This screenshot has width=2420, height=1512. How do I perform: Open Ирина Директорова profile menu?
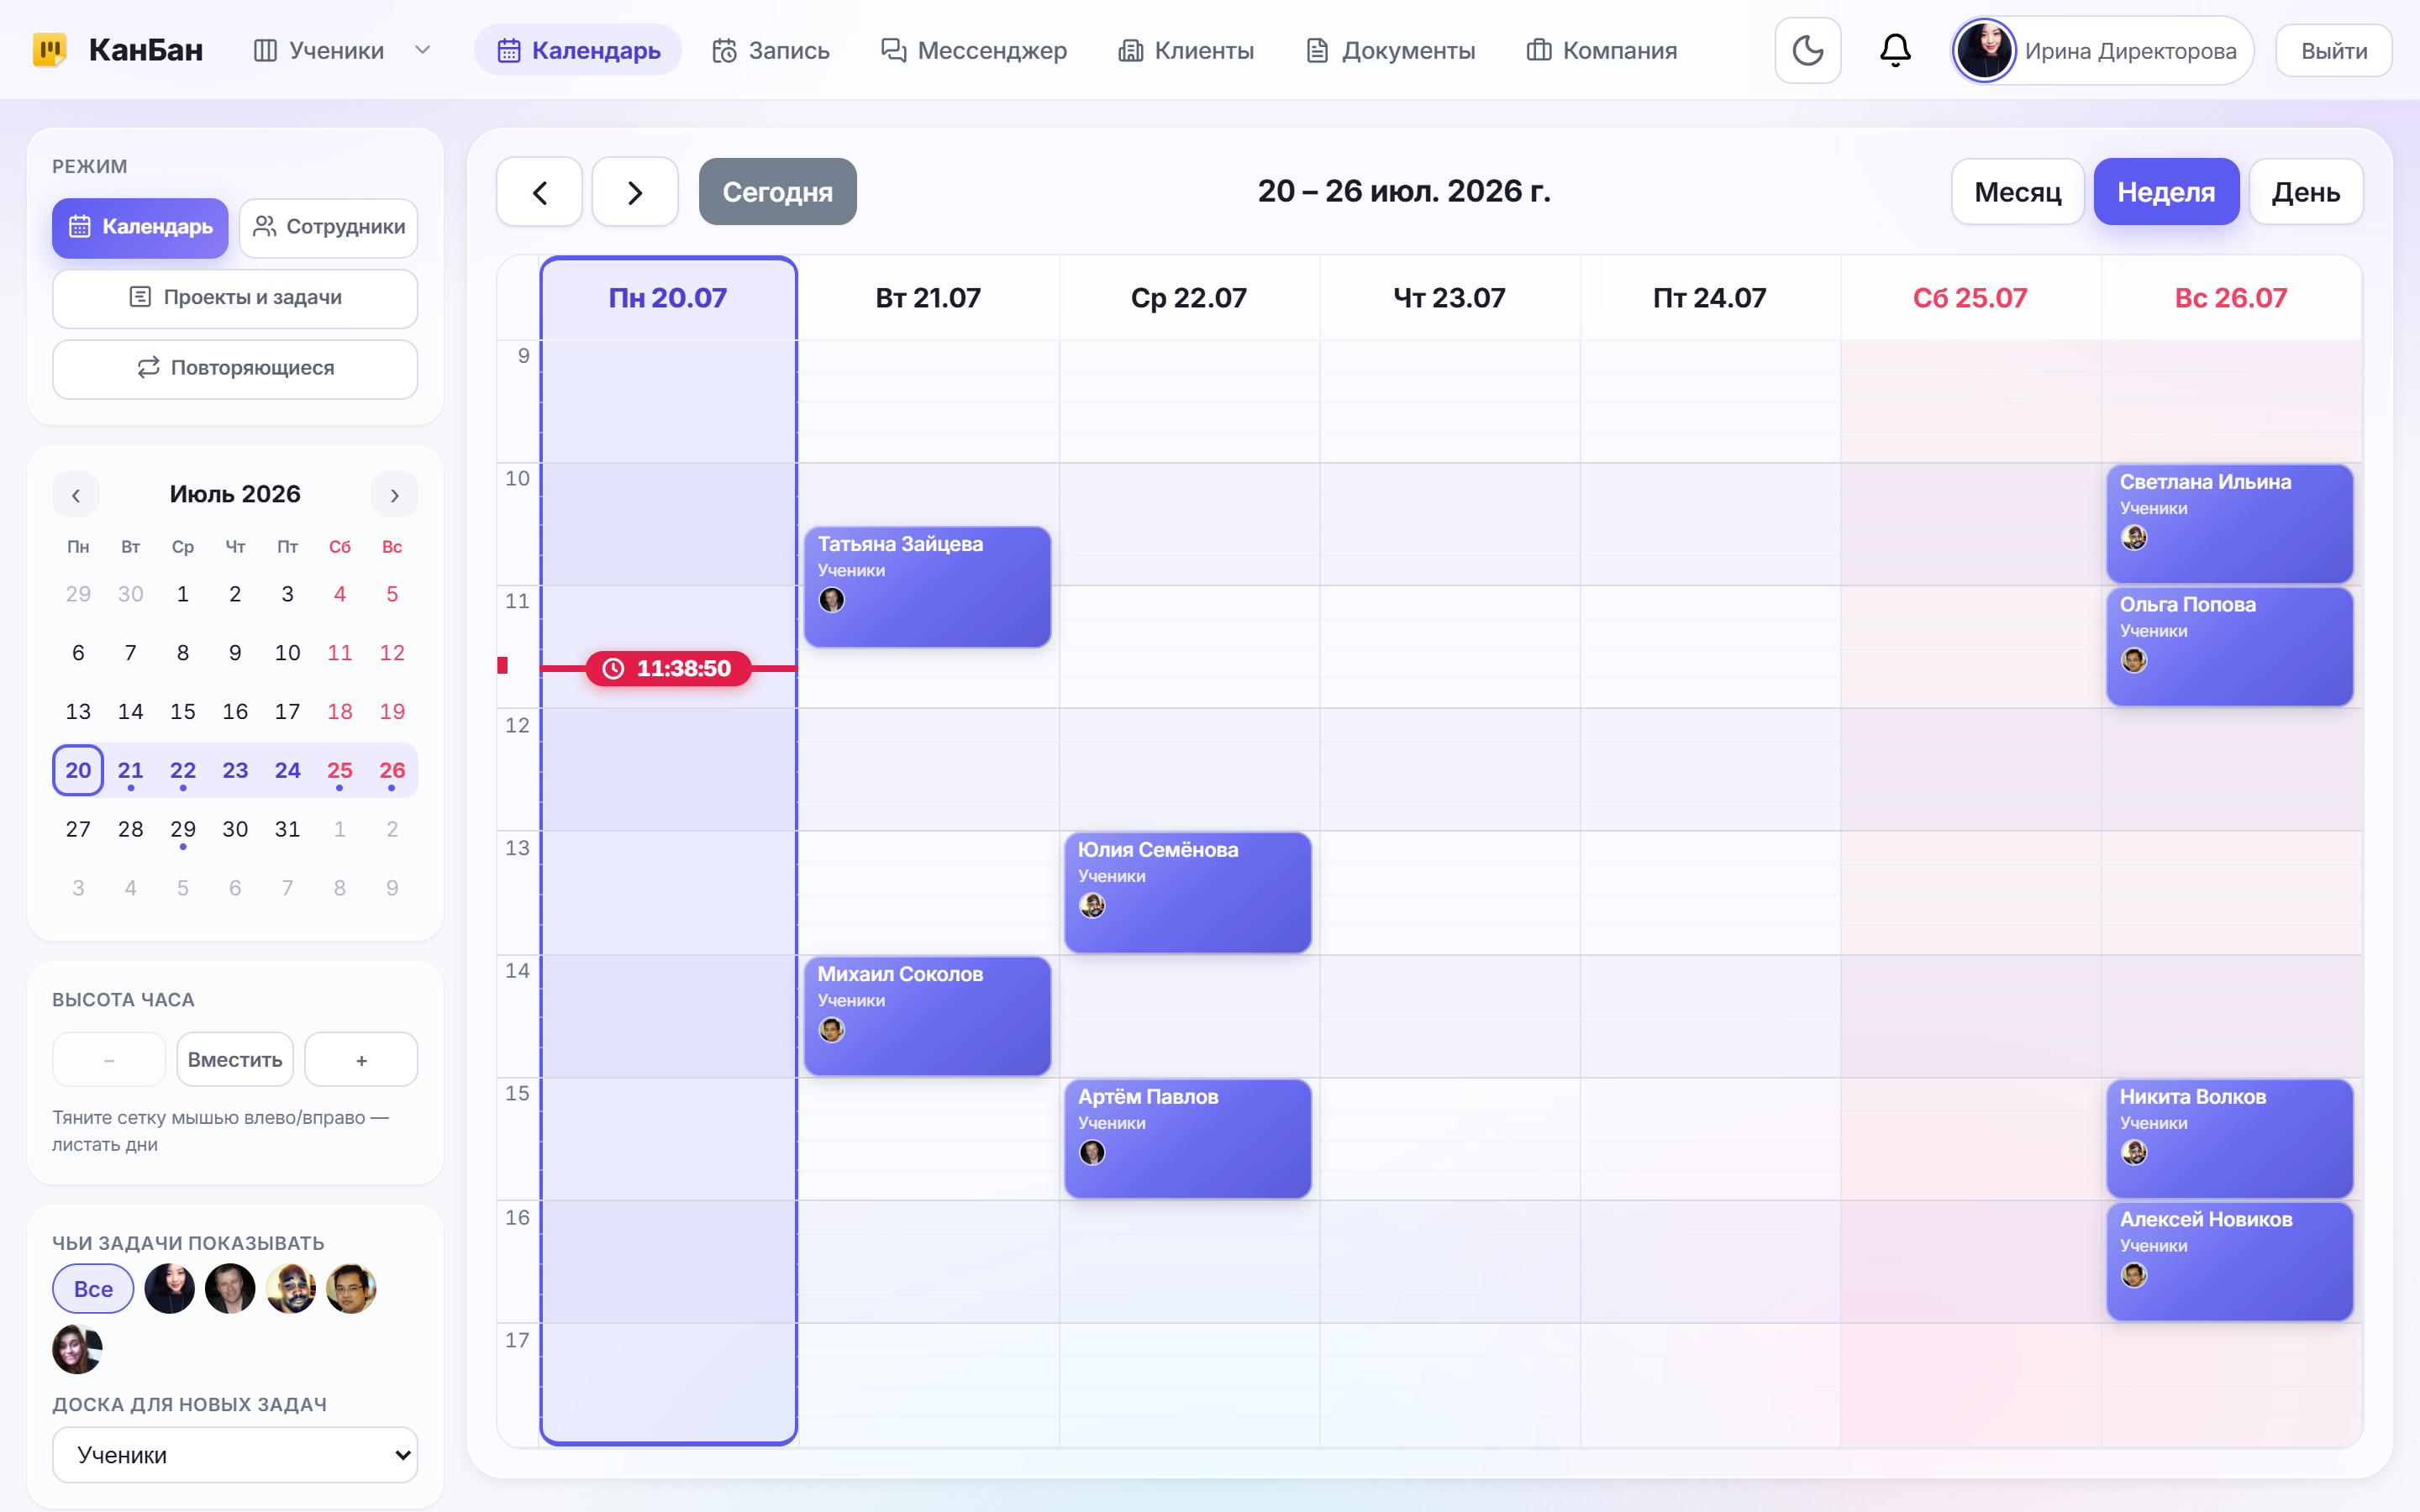click(2102, 50)
